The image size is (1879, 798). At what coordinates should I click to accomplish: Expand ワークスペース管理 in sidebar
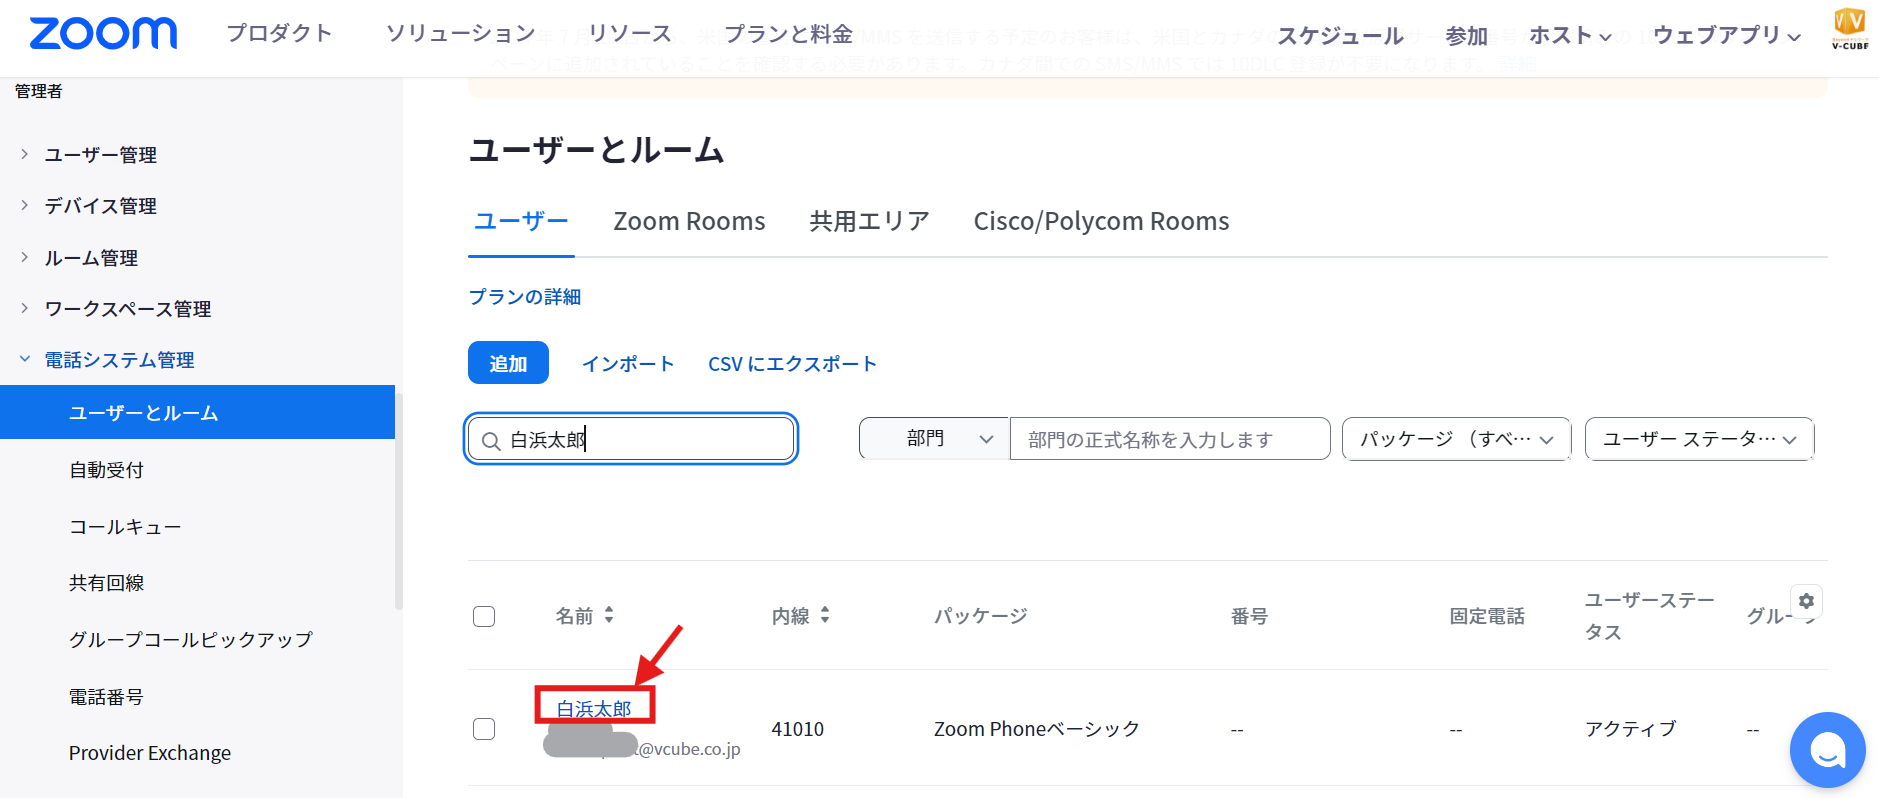click(x=25, y=308)
